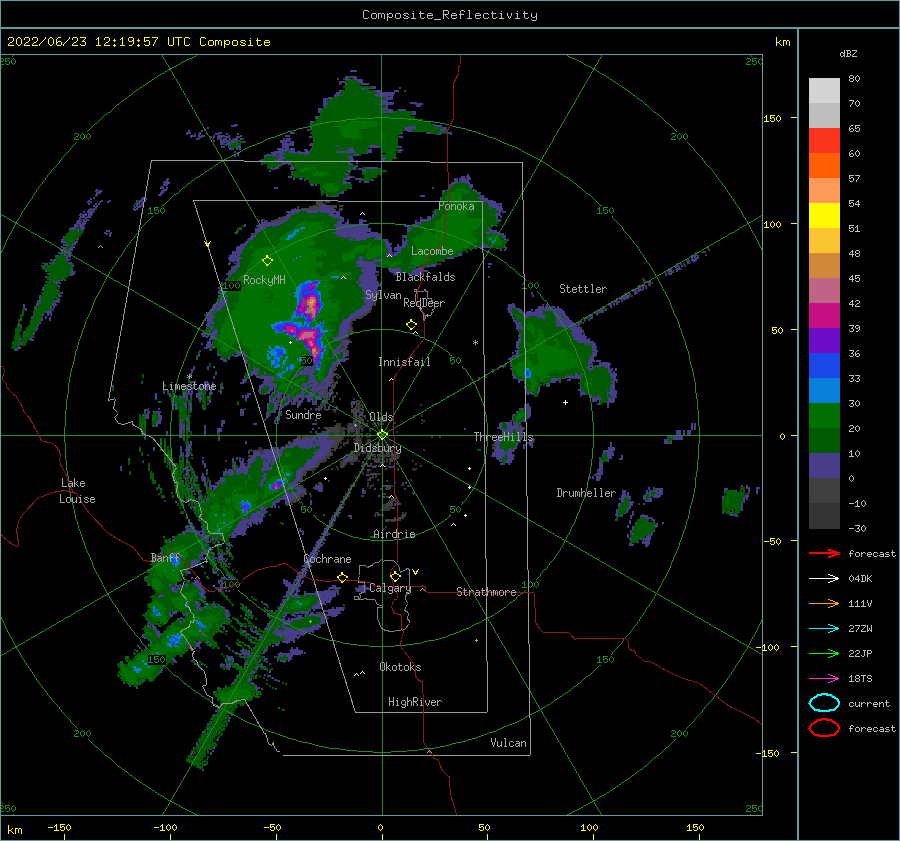Select the light blue swatch between 33 and 30

[824, 390]
